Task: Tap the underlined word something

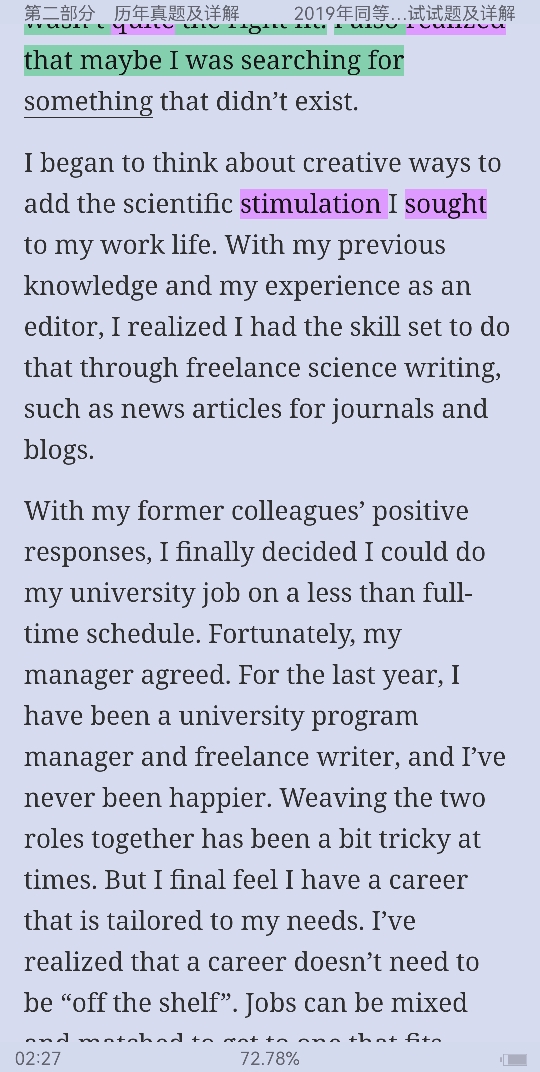Action: [x=88, y=102]
